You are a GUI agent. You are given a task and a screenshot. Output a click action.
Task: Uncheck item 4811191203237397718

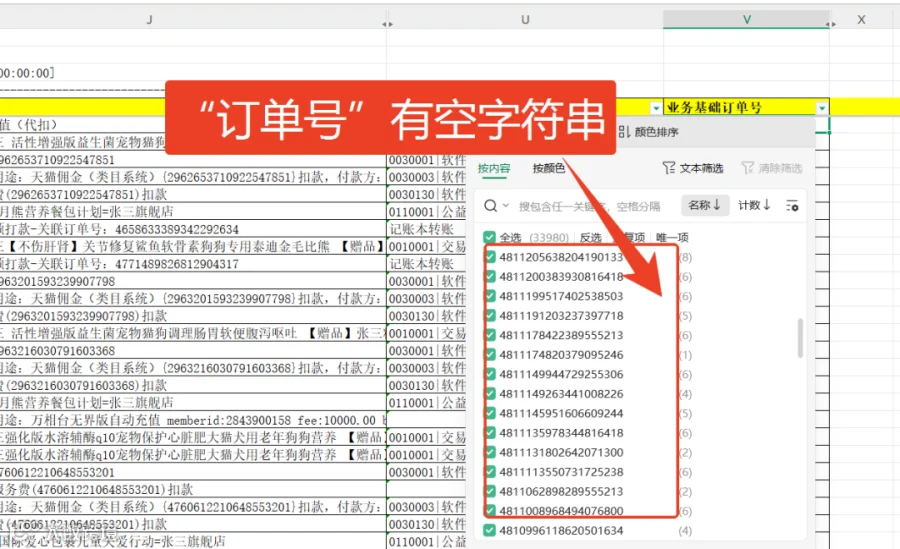490,315
